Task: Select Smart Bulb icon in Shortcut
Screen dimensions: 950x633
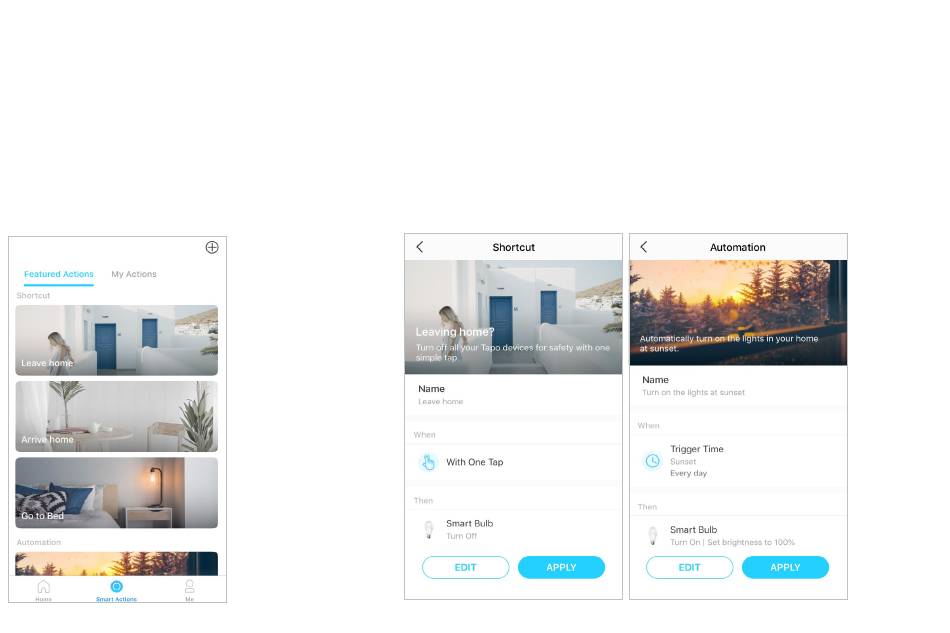Action: 428,529
